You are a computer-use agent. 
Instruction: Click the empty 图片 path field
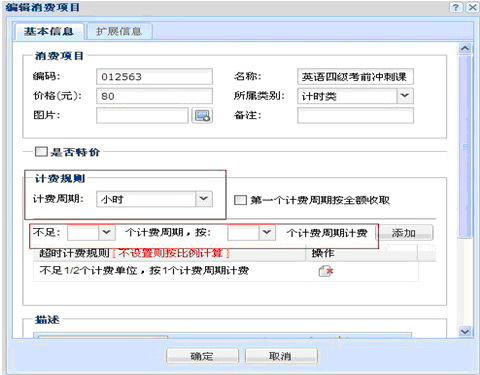tap(143, 116)
